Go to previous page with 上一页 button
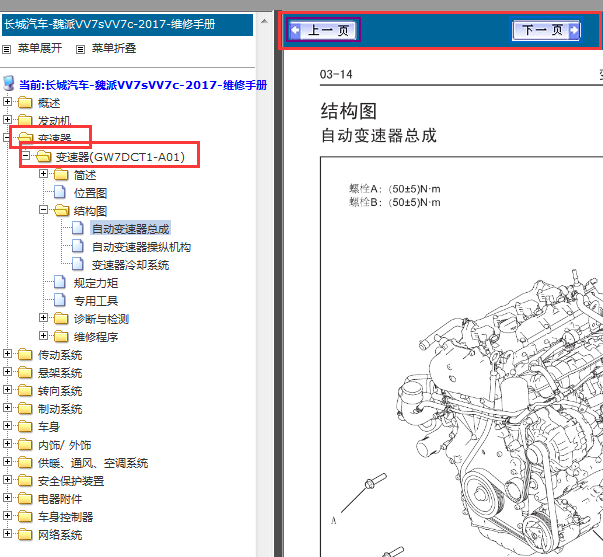Image resolution: width=603 pixels, height=557 pixels. click(323, 30)
